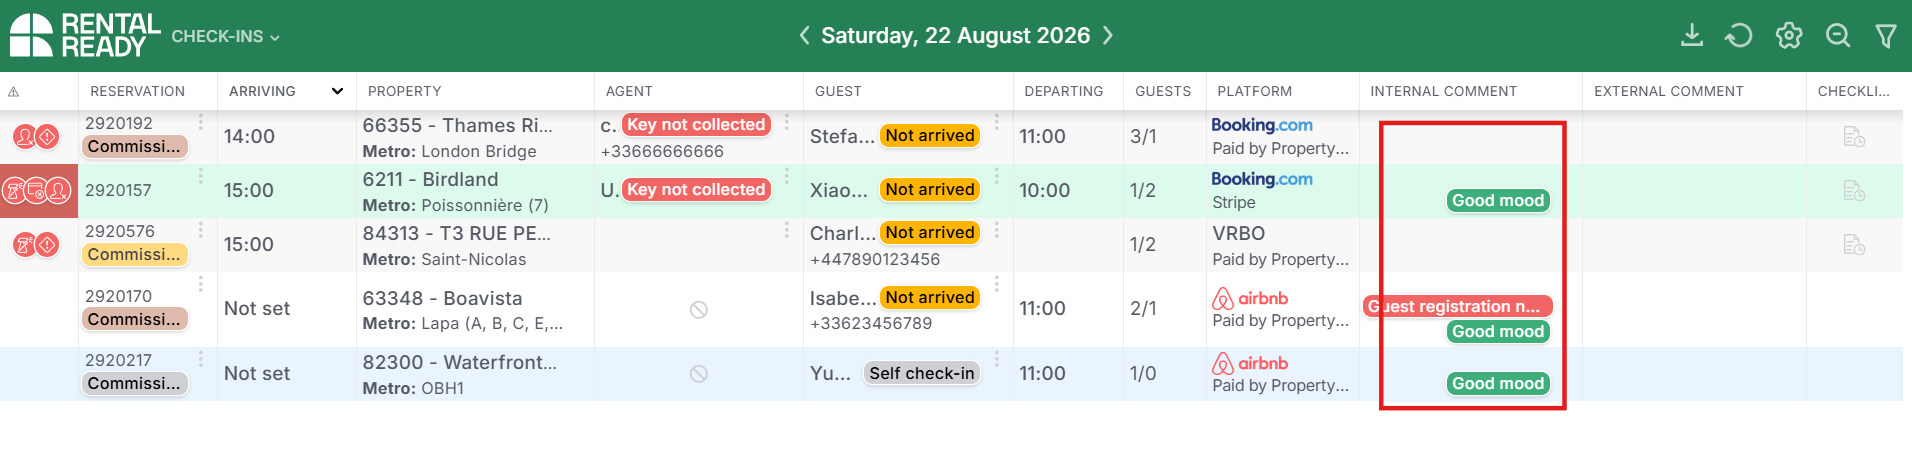The height and width of the screenshot is (462, 1912).
Task: Click Key not collected on Birdland row
Action: (696, 189)
